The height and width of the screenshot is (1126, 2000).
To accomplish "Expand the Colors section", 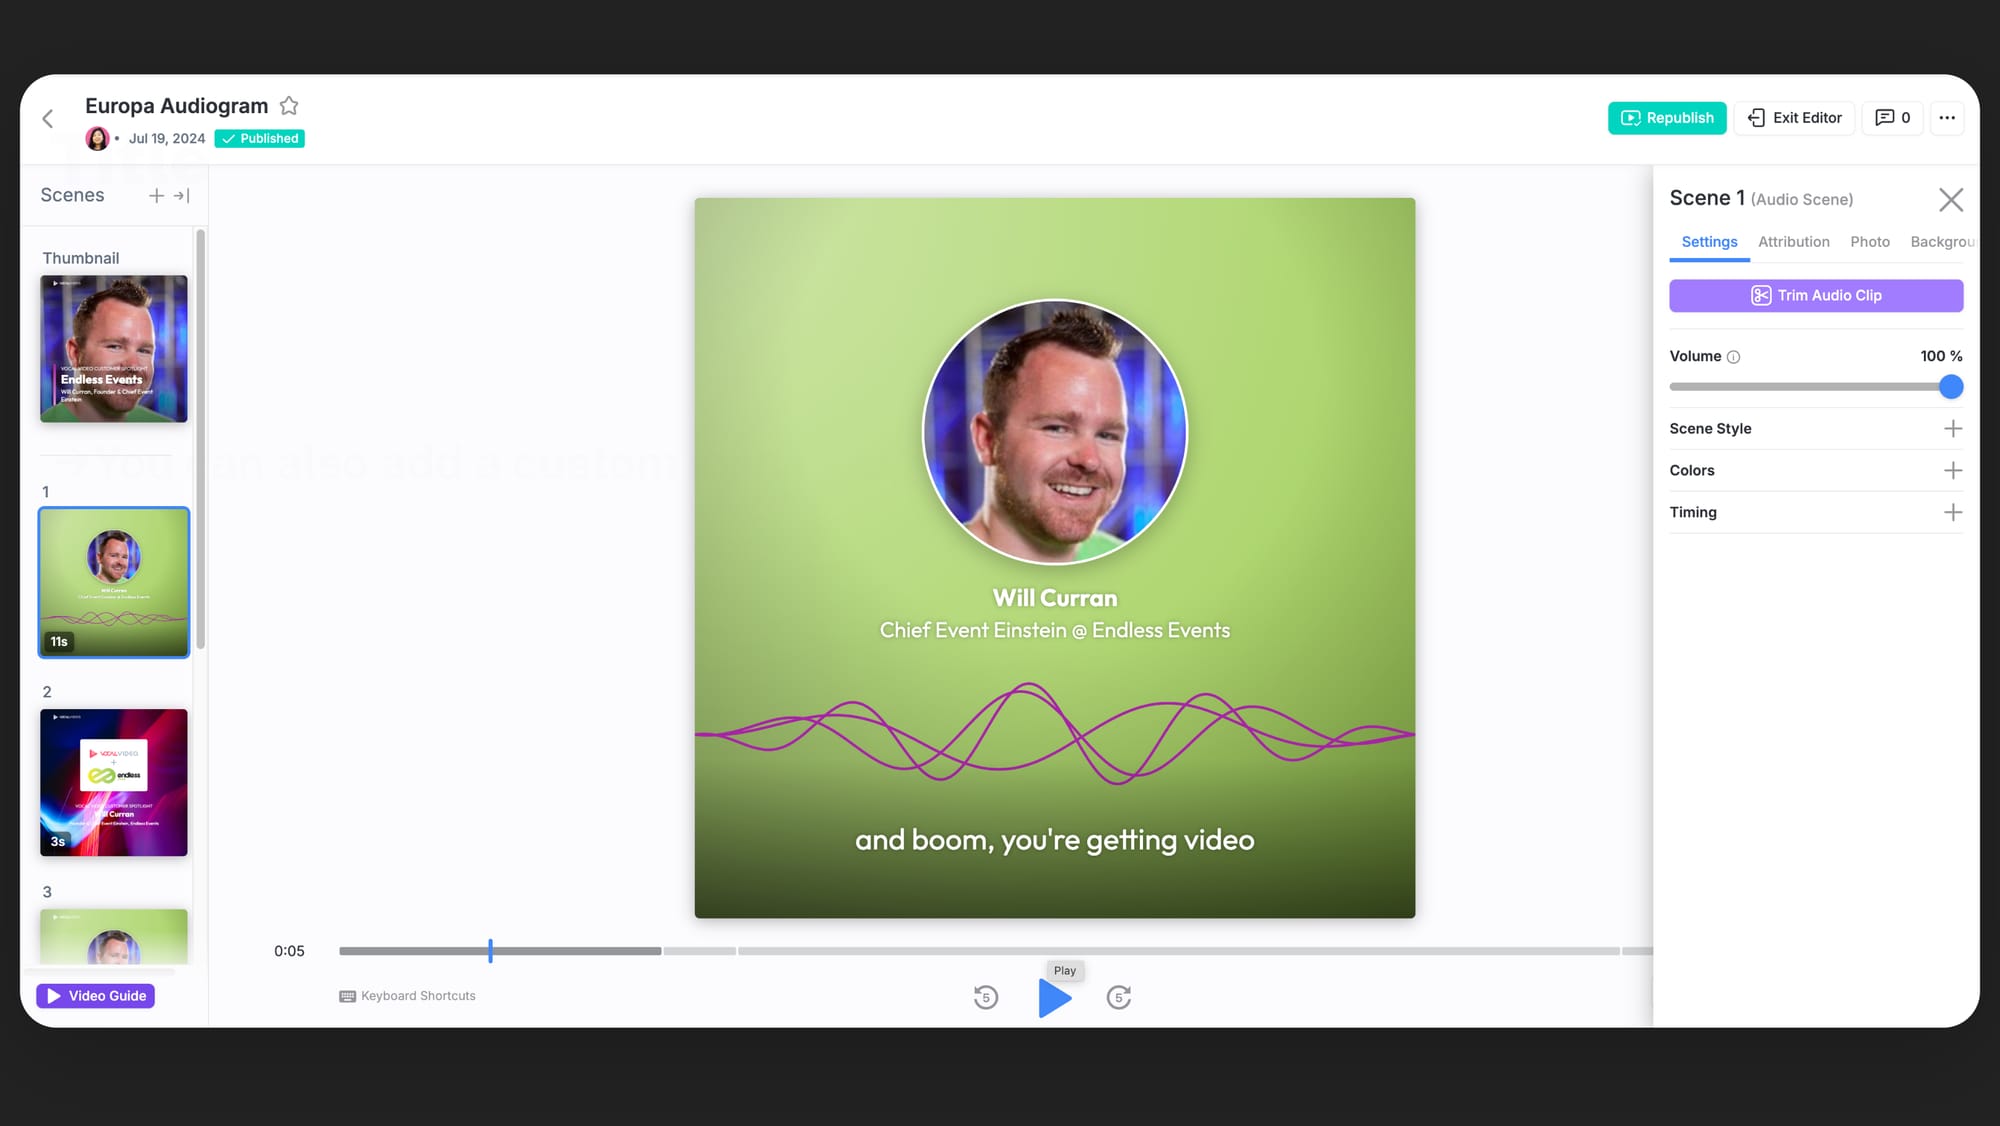I will point(1952,471).
